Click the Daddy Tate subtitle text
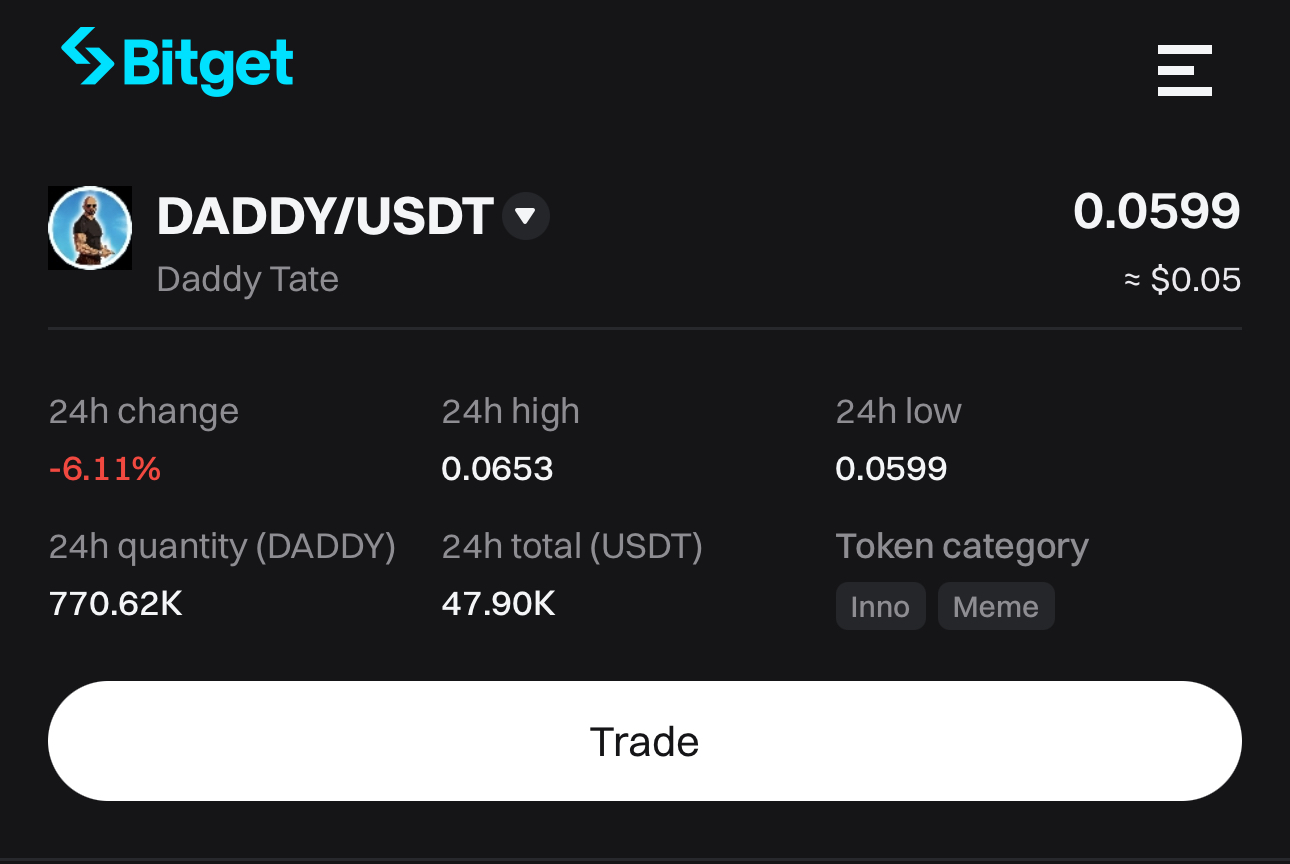The image size is (1290, 864). 248,279
